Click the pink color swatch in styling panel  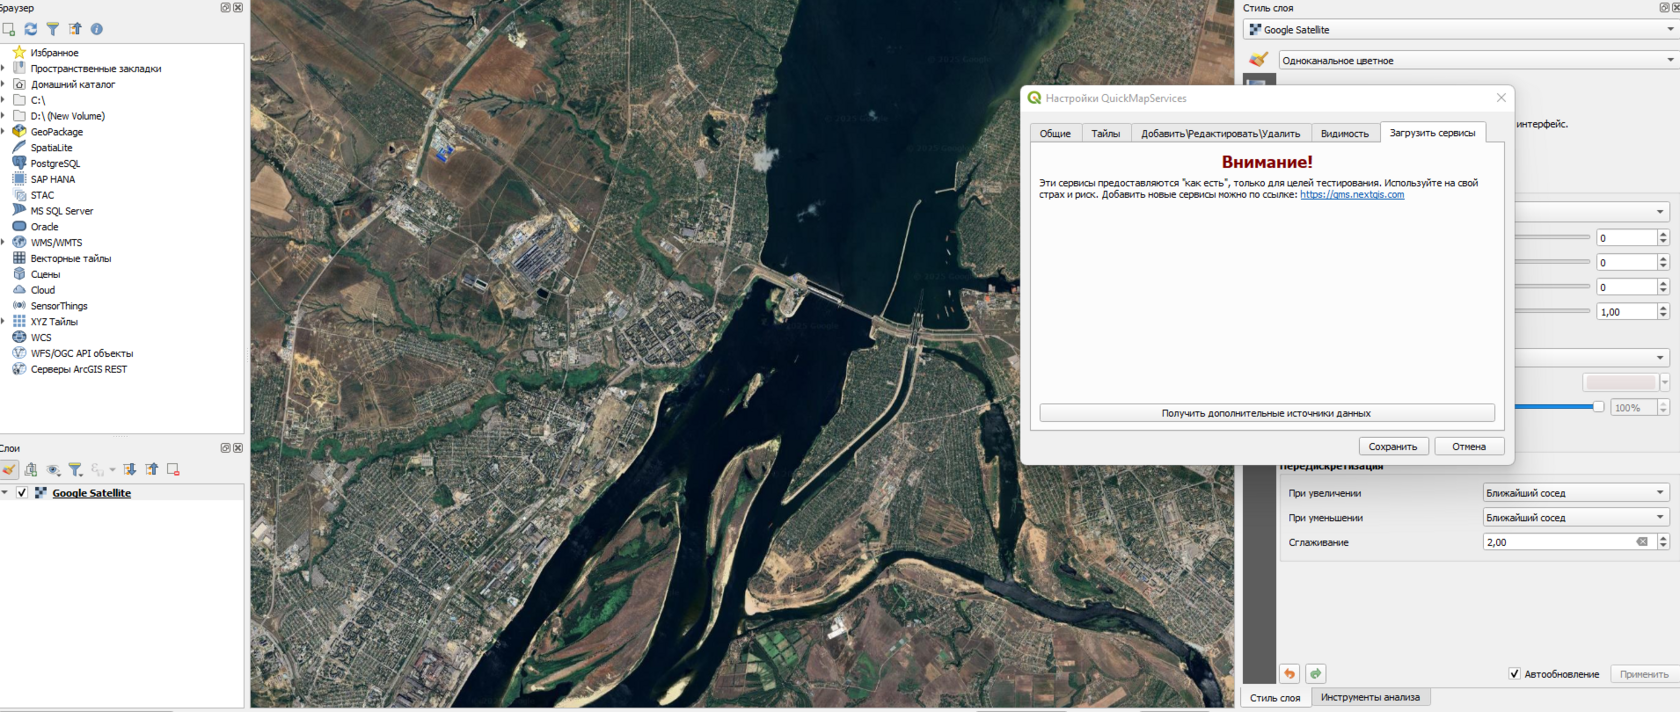point(1621,383)
